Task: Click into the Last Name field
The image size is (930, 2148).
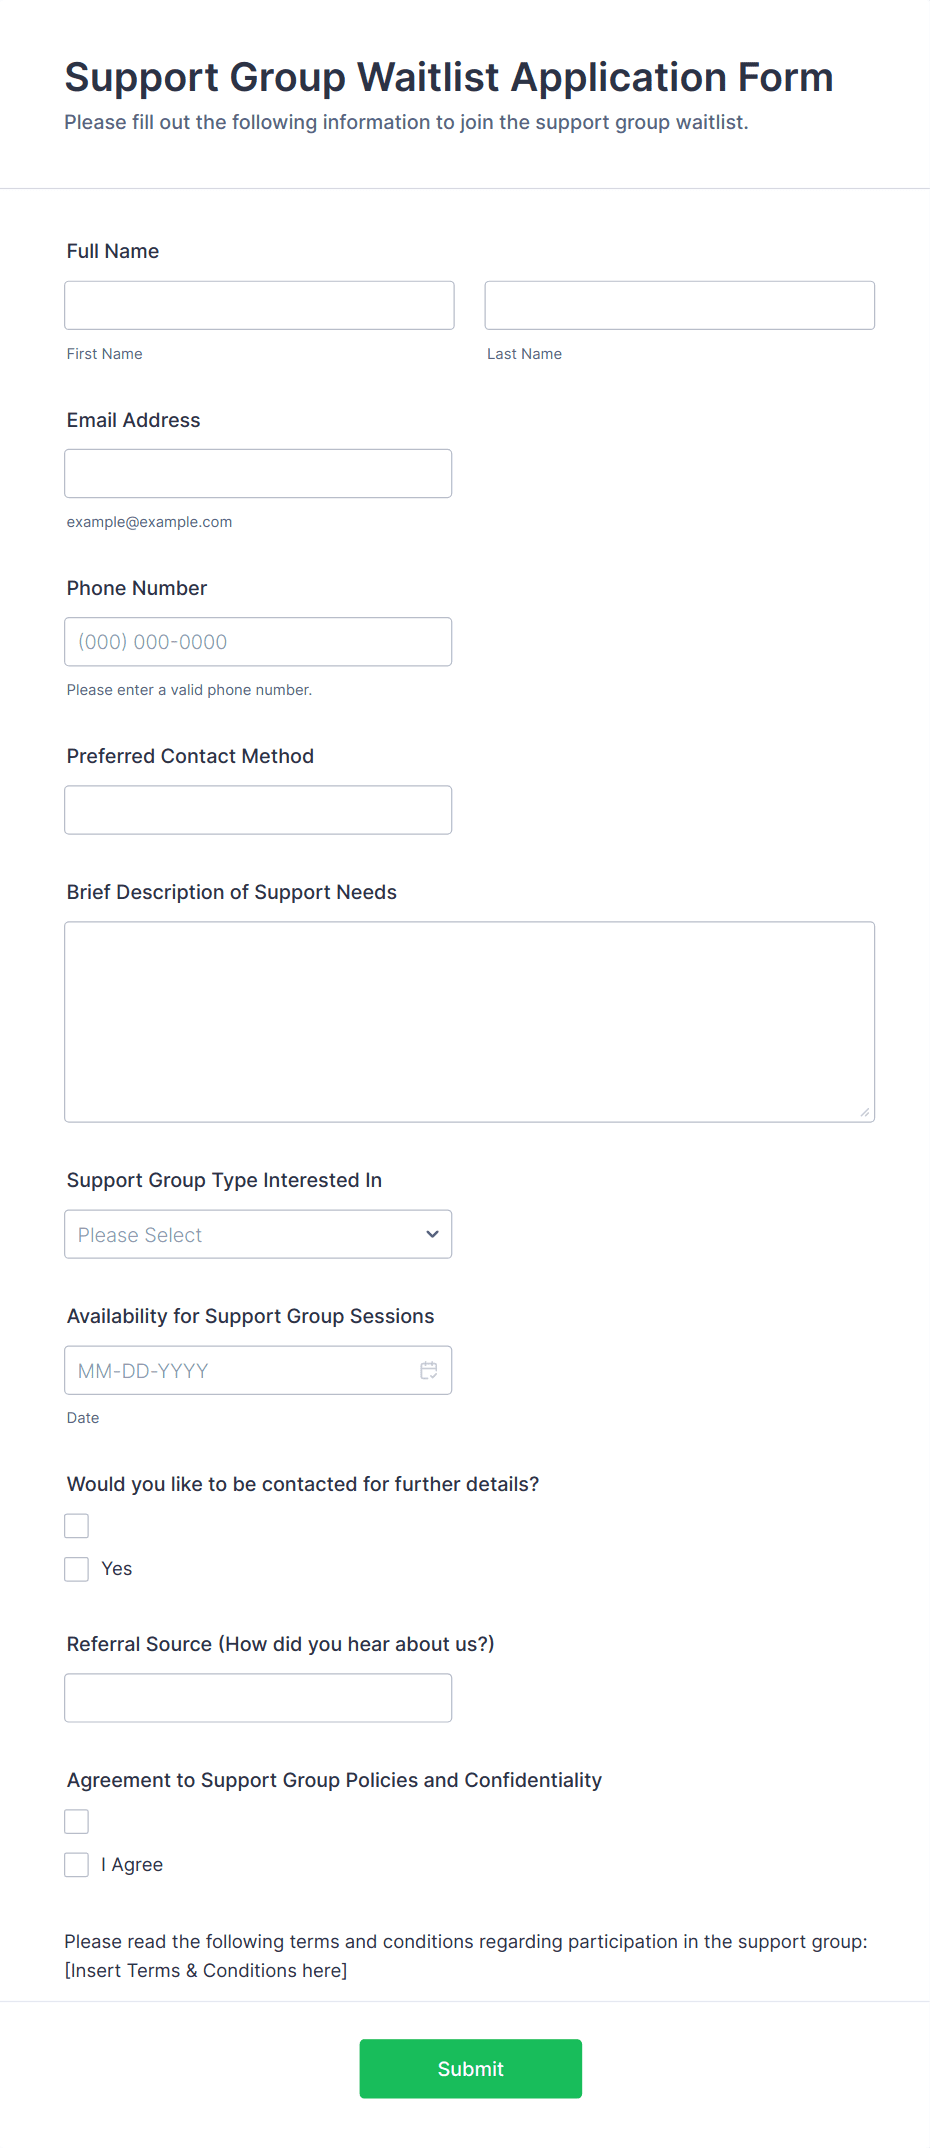Action: pos(679,305)
